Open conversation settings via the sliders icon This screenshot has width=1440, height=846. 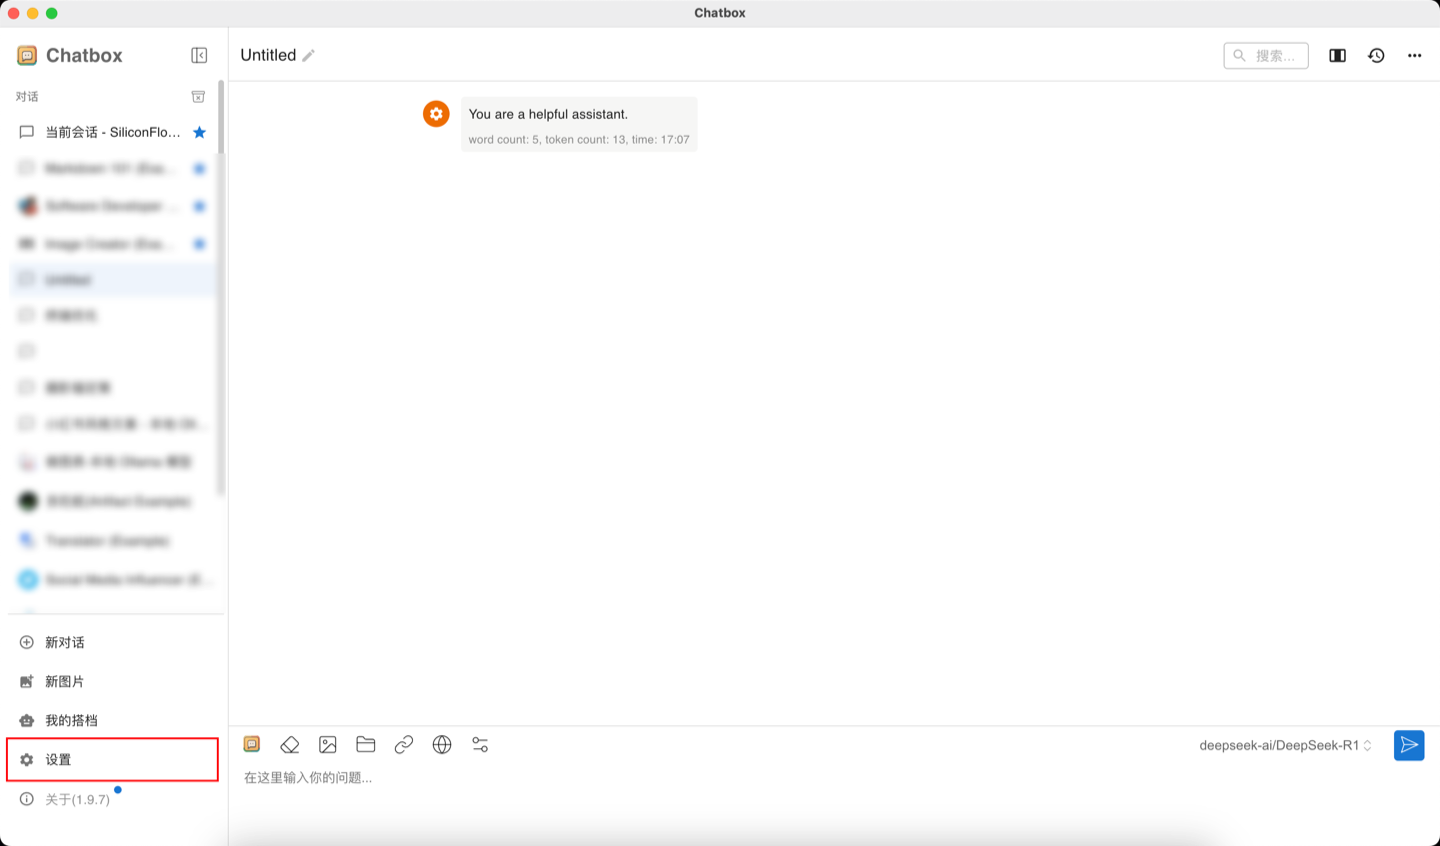click(480, 745)
